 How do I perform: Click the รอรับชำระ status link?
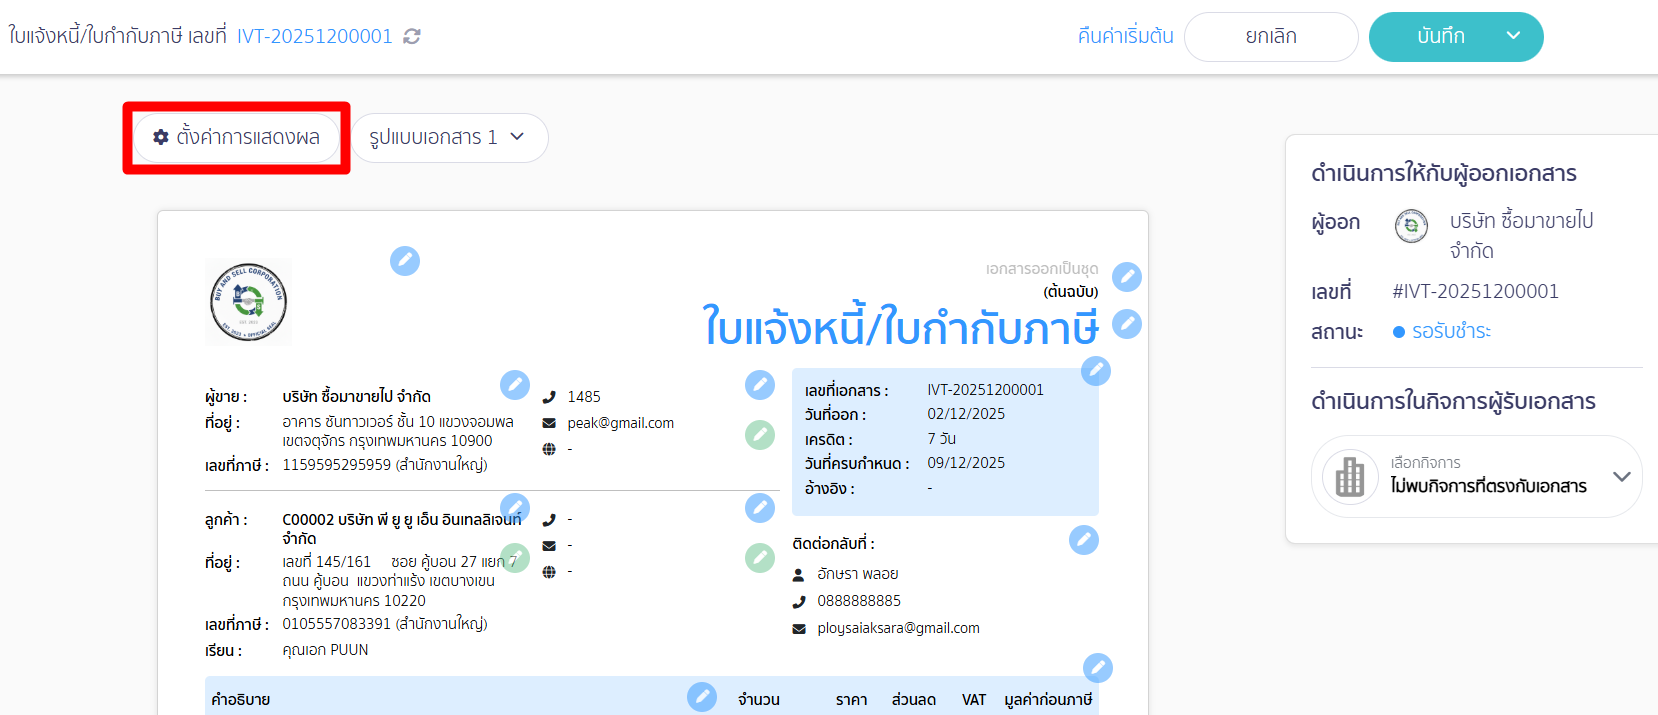(1451, 331)
